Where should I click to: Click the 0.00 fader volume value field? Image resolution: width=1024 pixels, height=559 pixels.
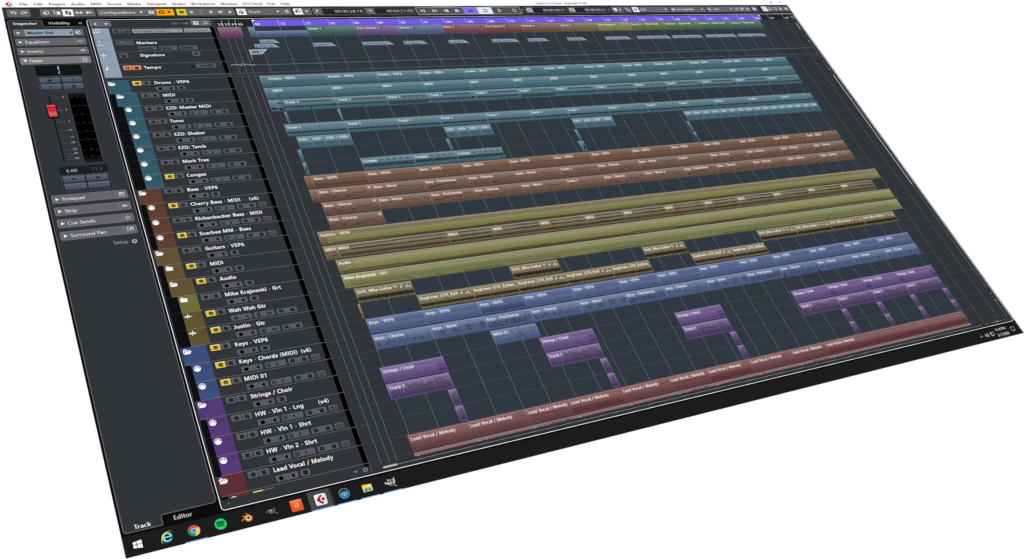click(72, 170)
